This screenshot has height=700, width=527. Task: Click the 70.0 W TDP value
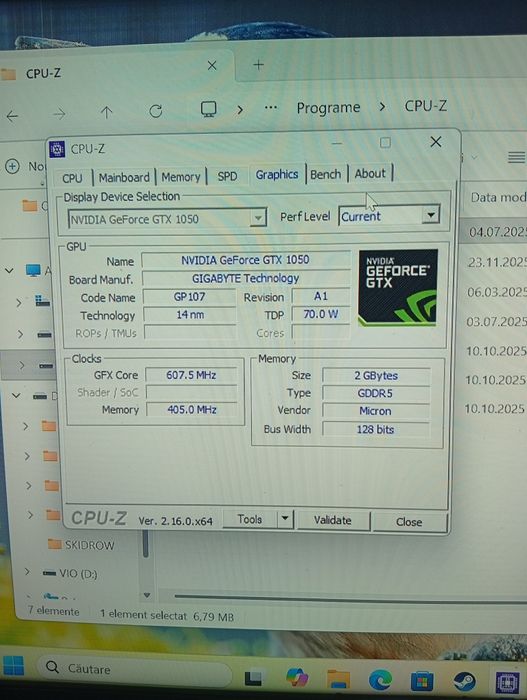pos(321,314)
